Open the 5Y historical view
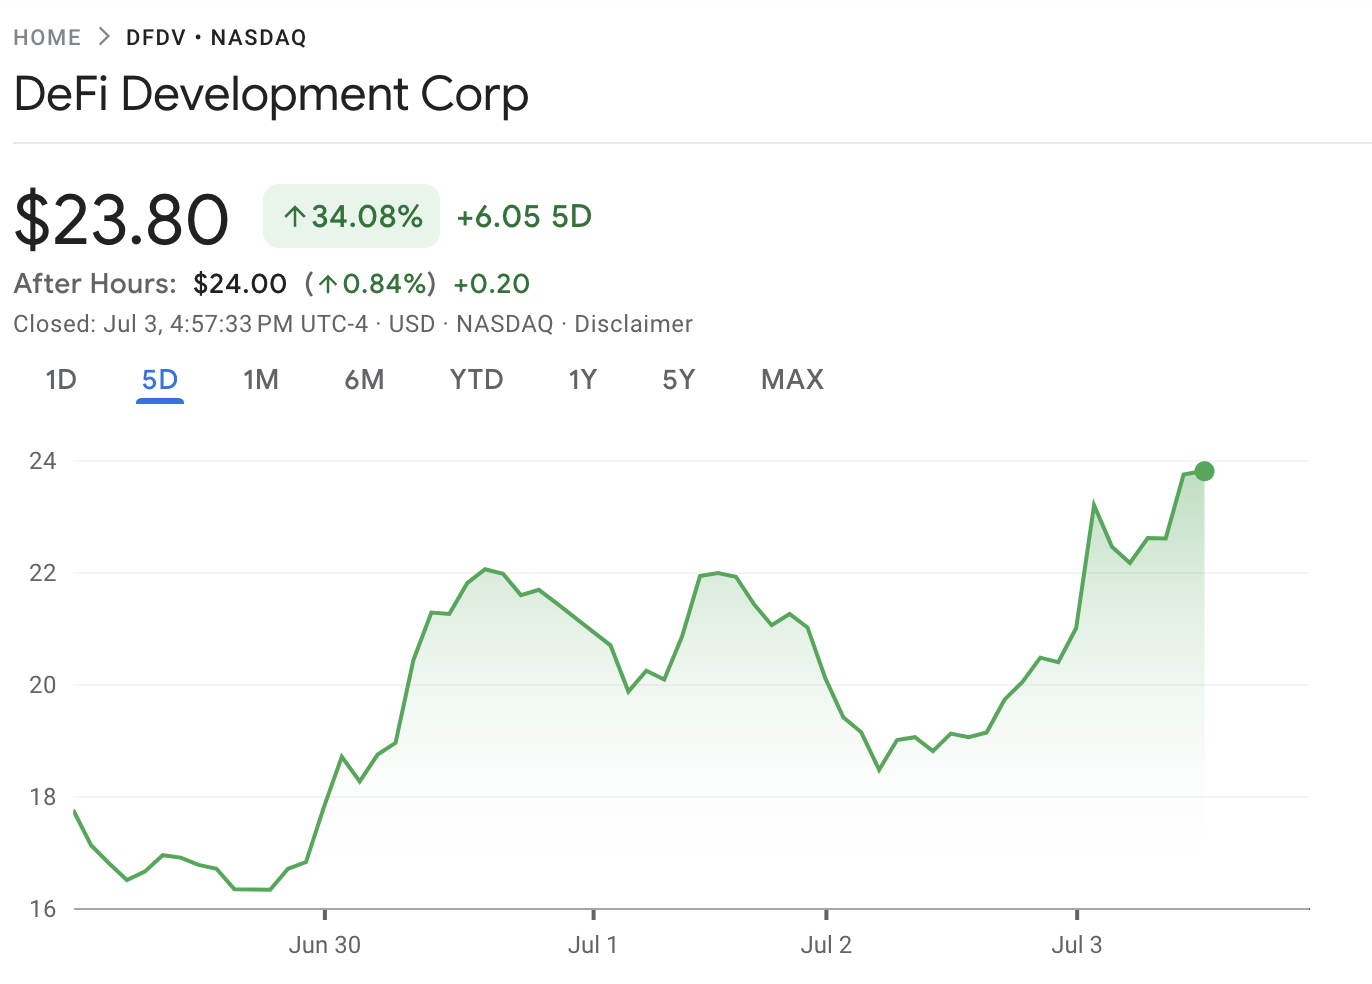The height and width of the screenshot is (984, 1372). (678, 380)
